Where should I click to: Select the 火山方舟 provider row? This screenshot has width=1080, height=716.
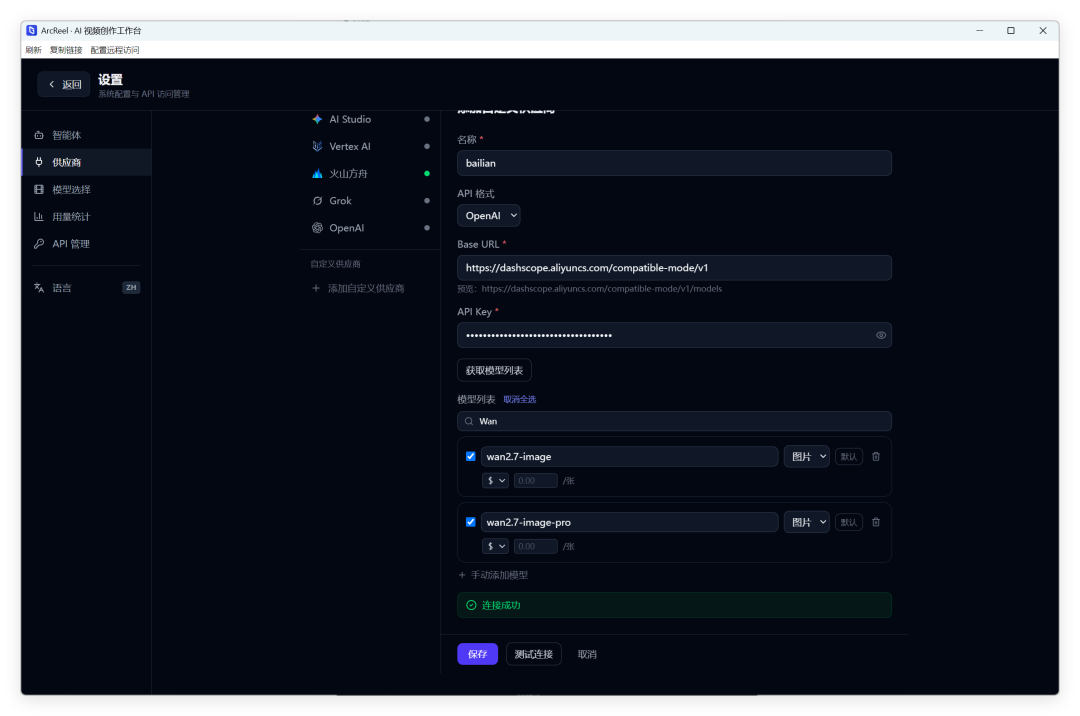(370, 173)
